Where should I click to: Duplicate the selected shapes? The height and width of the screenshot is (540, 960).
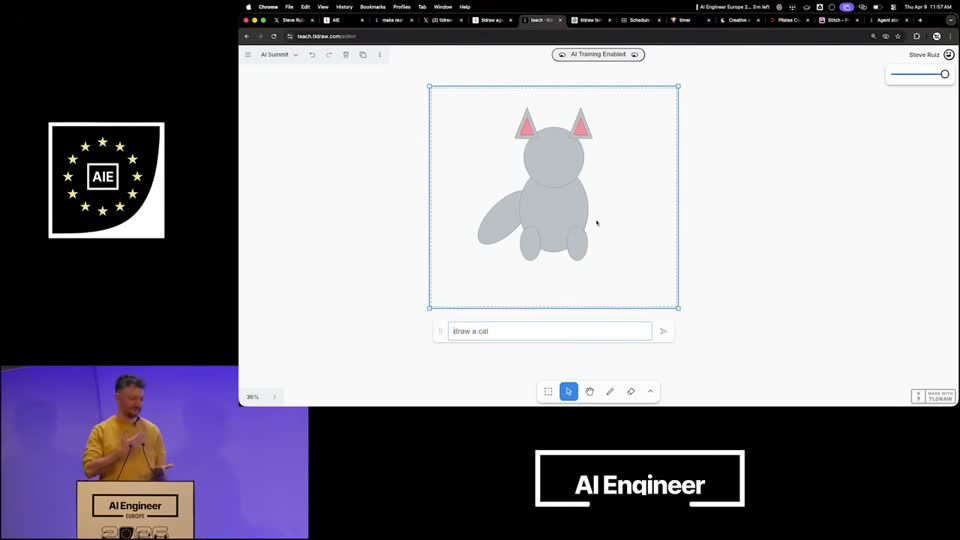coord(362,54)
